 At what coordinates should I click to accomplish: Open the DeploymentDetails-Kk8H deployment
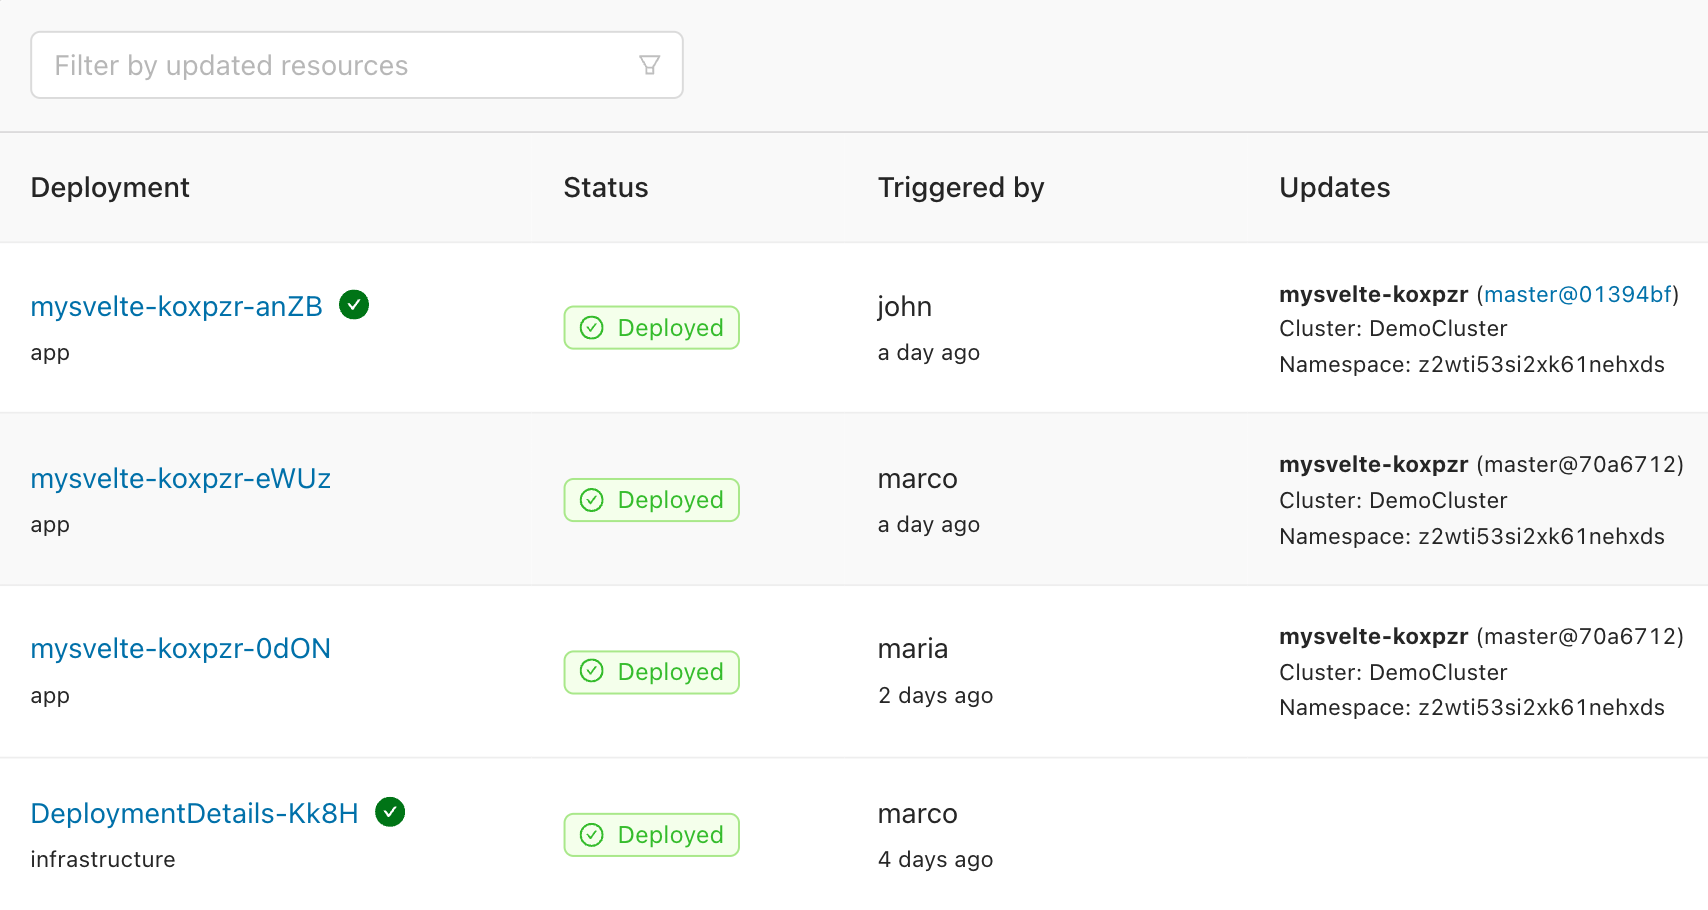click(x=195, y=813)
